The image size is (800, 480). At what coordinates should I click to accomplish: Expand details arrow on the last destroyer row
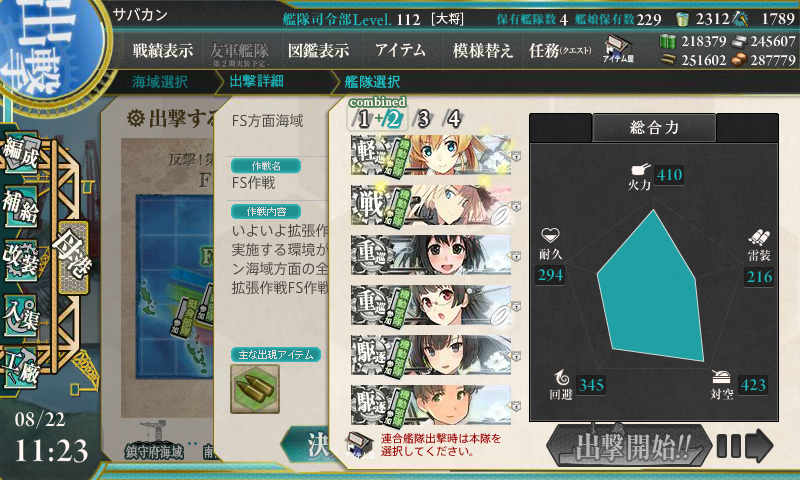pyautogui.click(x=516, y=406)
